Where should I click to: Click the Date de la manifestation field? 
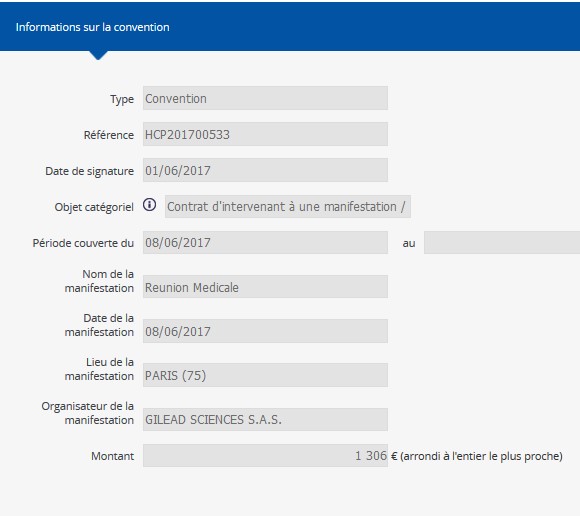click(x=265, y=331)
